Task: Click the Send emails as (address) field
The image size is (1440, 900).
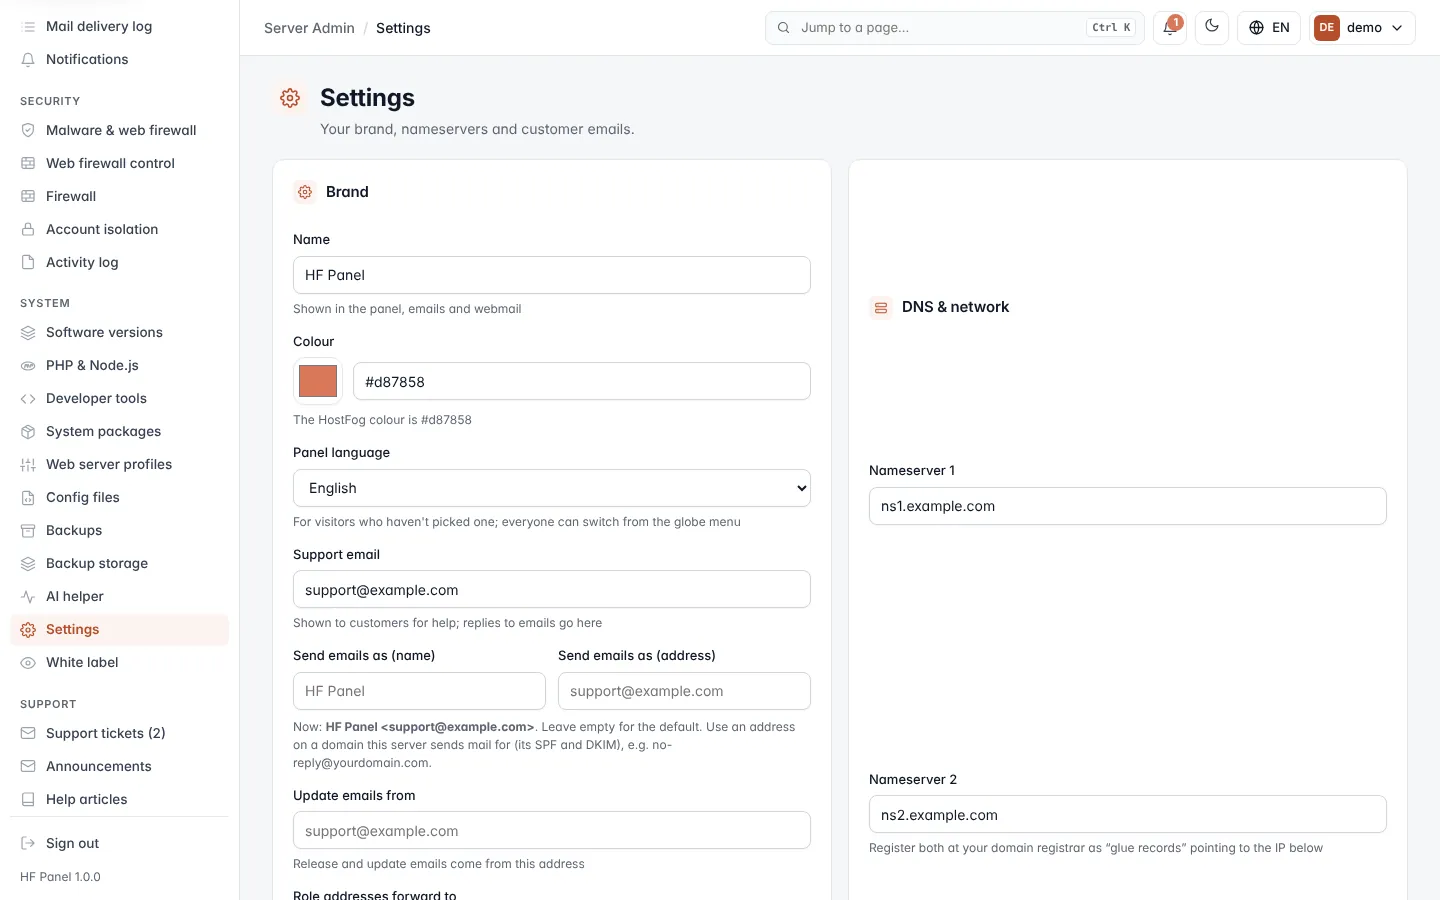Action: 684,691
